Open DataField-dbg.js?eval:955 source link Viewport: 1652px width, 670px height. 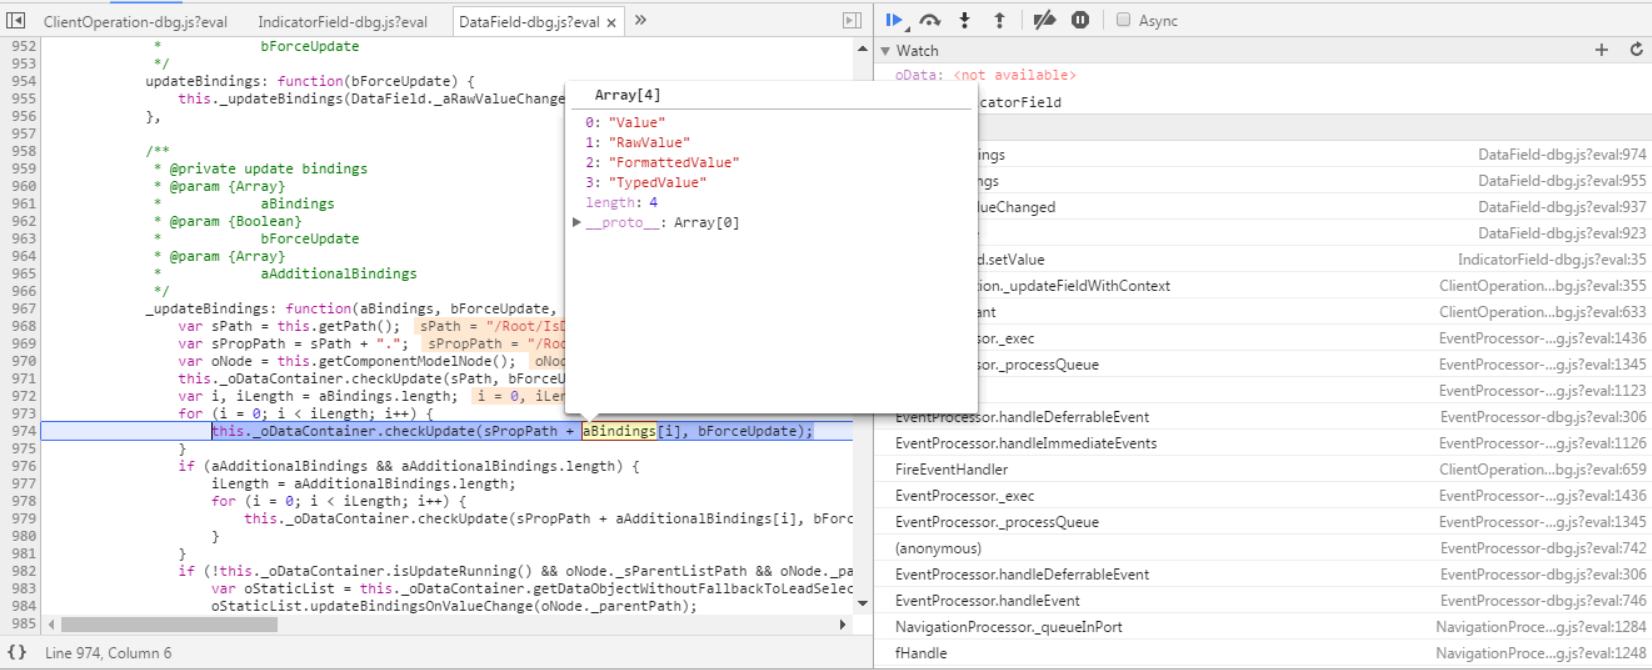[x=1562, y=181]
